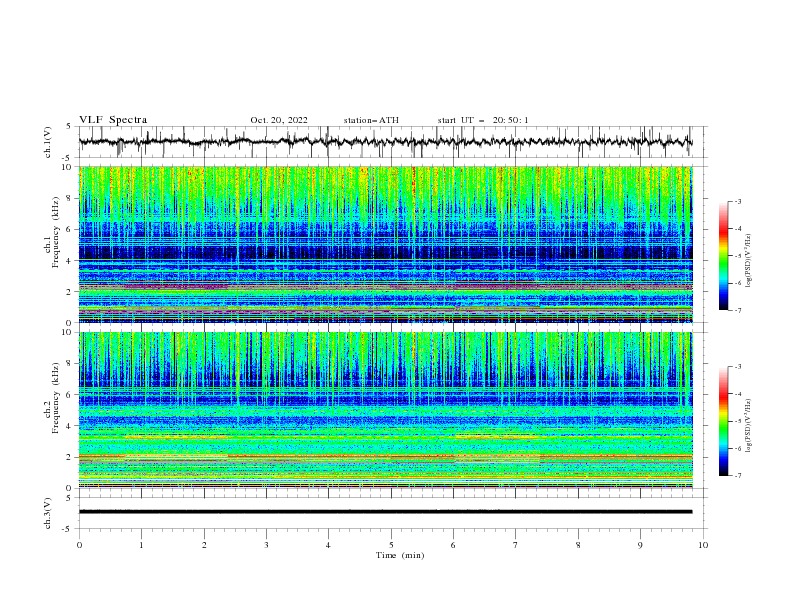The image size is (792, 612).
Task: Click the "ch.1(V)" waveform axis label
Action: tap(48, 142)
